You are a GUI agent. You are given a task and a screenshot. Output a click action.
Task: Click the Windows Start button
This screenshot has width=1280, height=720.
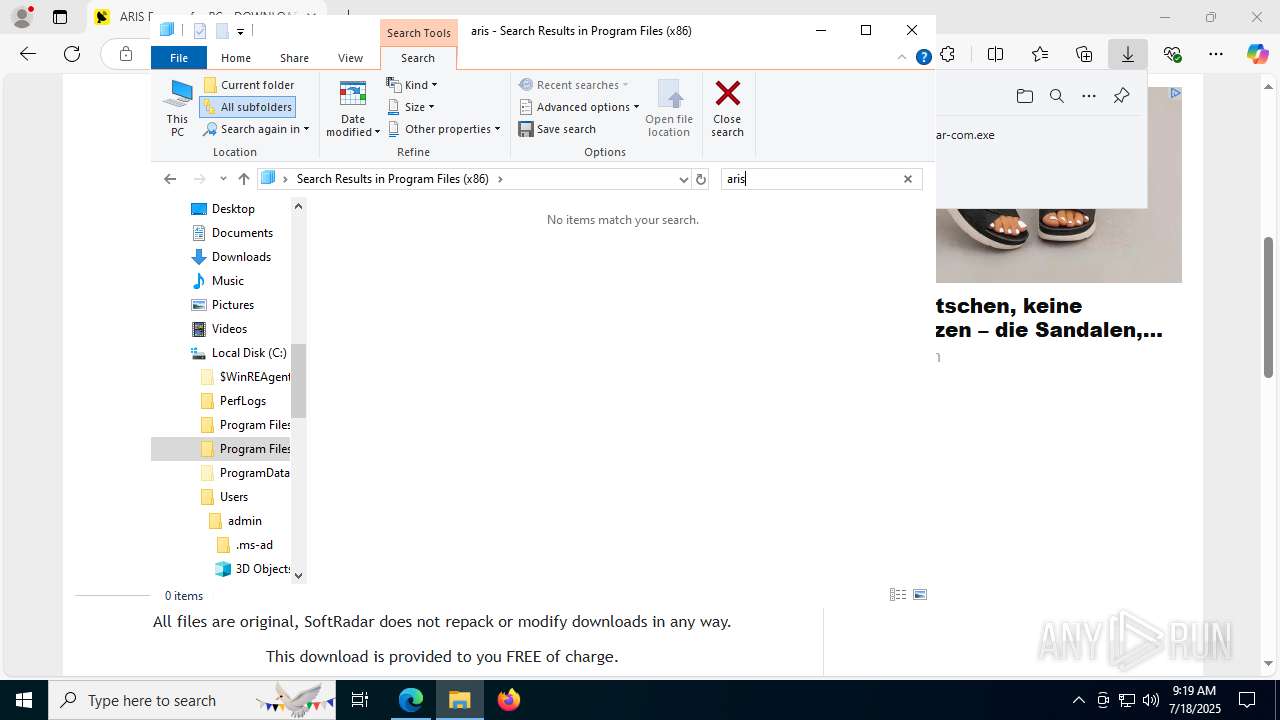pyautogui.click(x=24, y=700)
